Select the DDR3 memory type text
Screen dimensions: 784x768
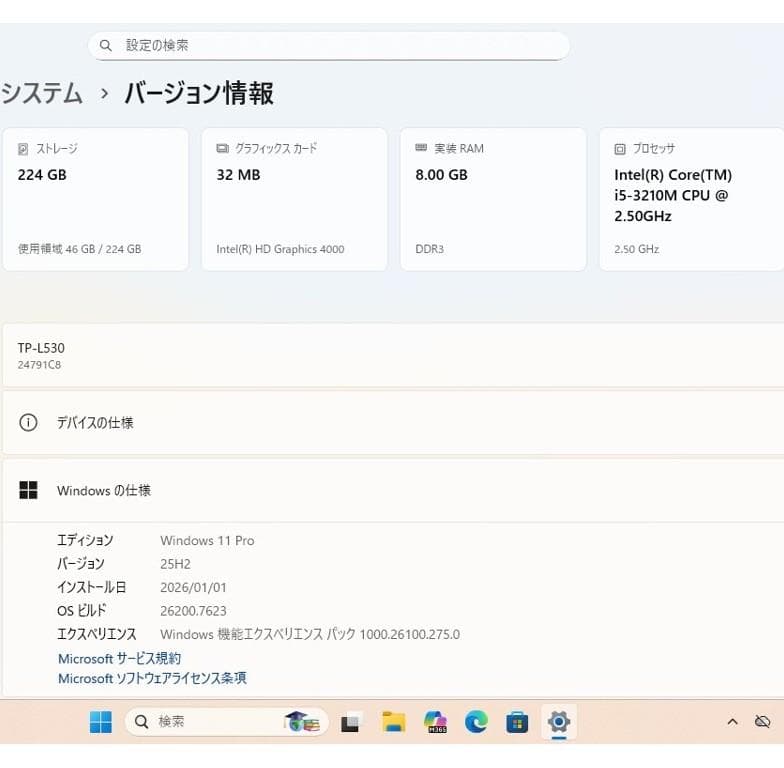point(429,249)
